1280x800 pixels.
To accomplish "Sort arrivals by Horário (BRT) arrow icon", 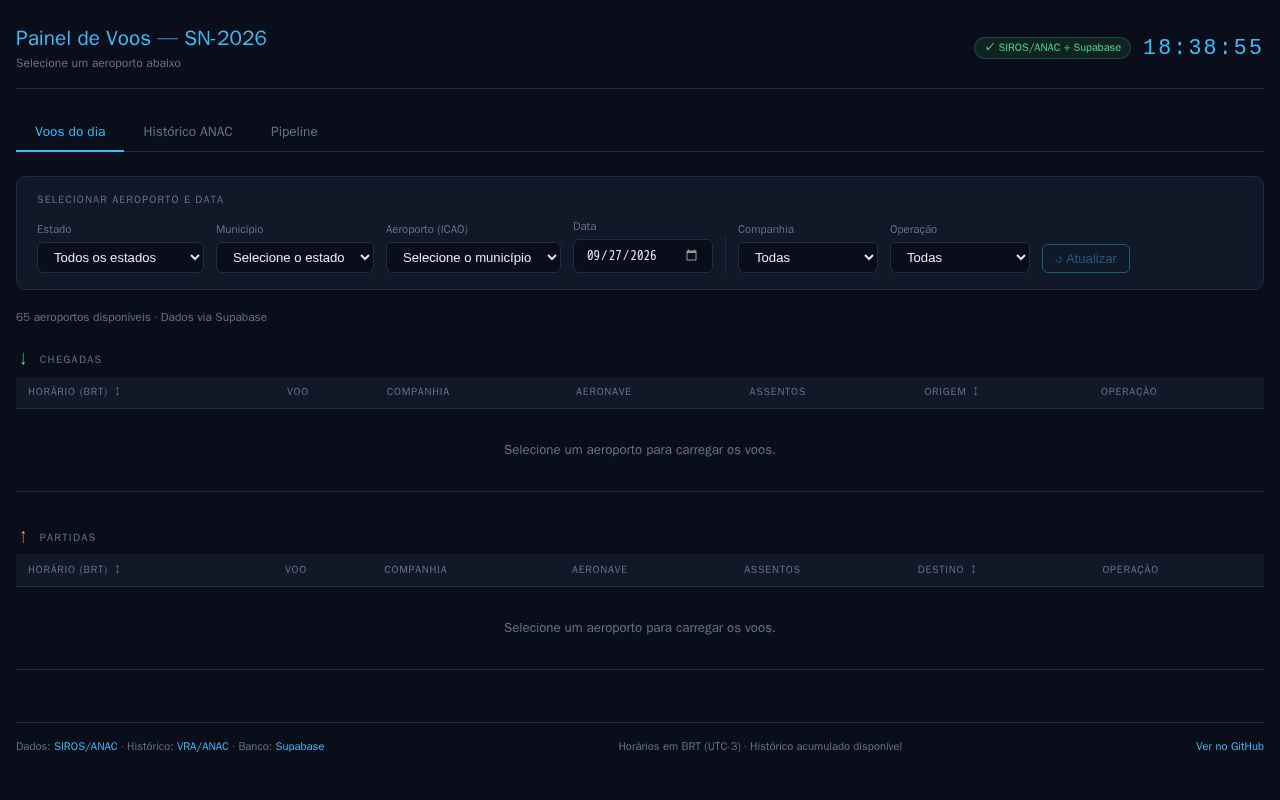I will pos(117,391).
